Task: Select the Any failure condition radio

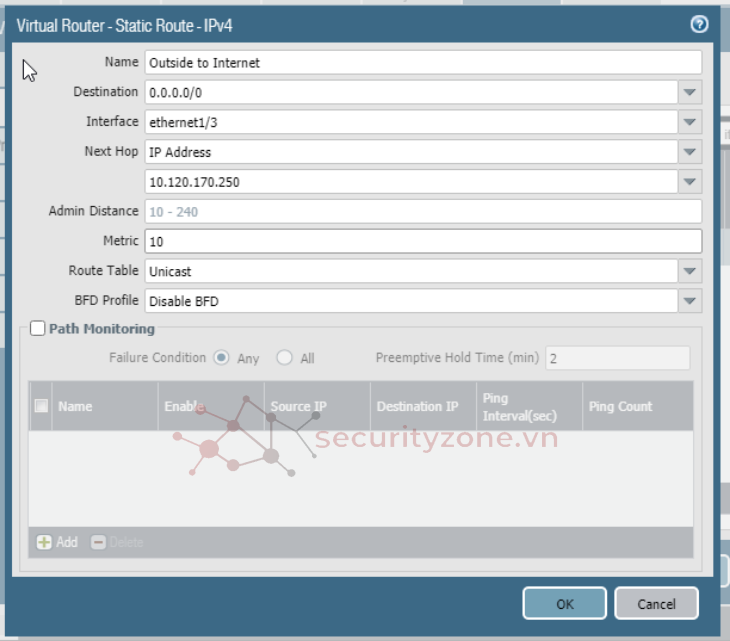Action: coord(221,358)
